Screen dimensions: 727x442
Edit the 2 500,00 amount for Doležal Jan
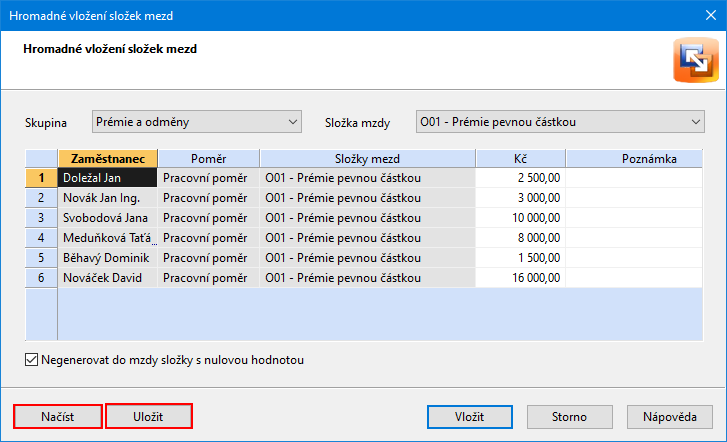click(520, 178)
